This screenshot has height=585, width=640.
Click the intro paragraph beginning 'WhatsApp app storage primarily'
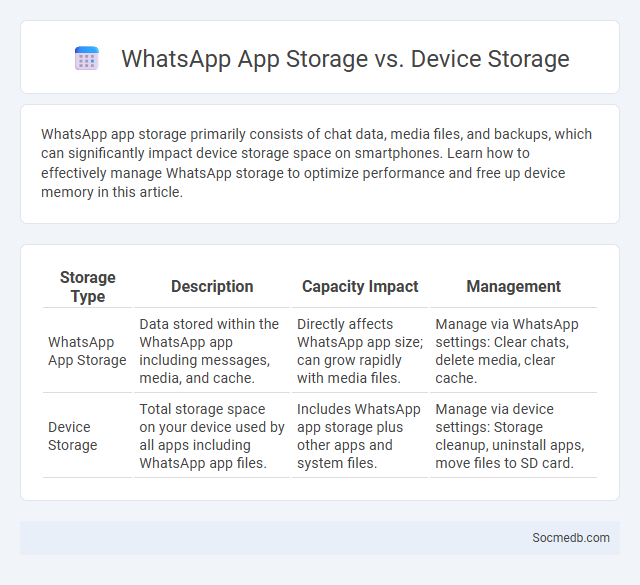(x=316, y=163)
